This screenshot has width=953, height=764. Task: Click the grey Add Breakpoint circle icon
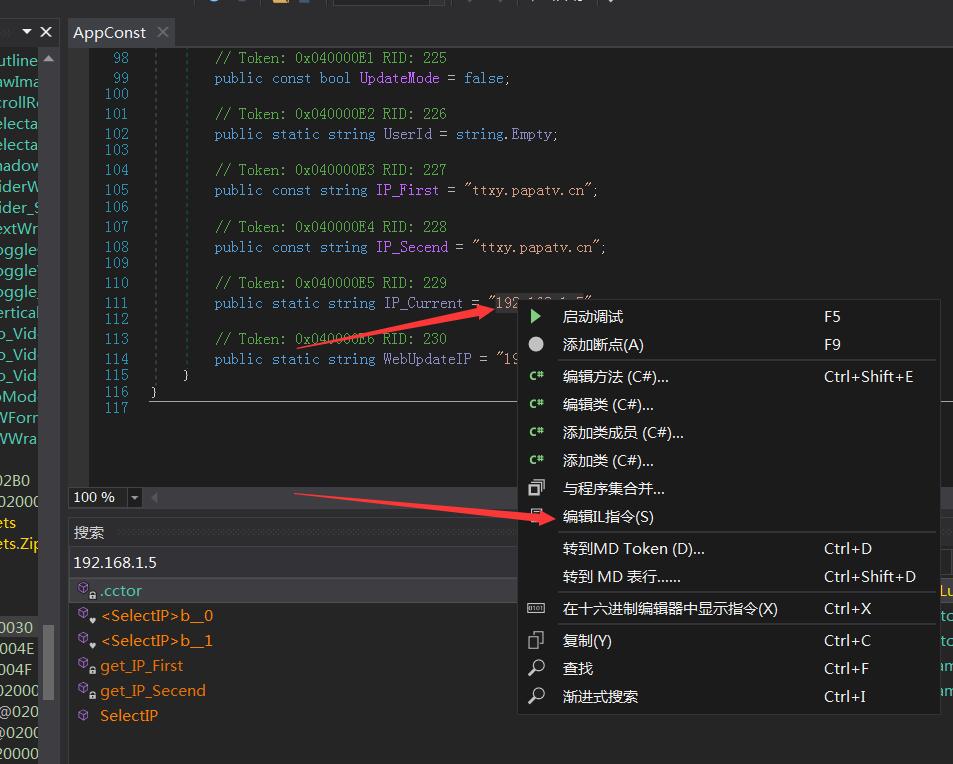536,344
